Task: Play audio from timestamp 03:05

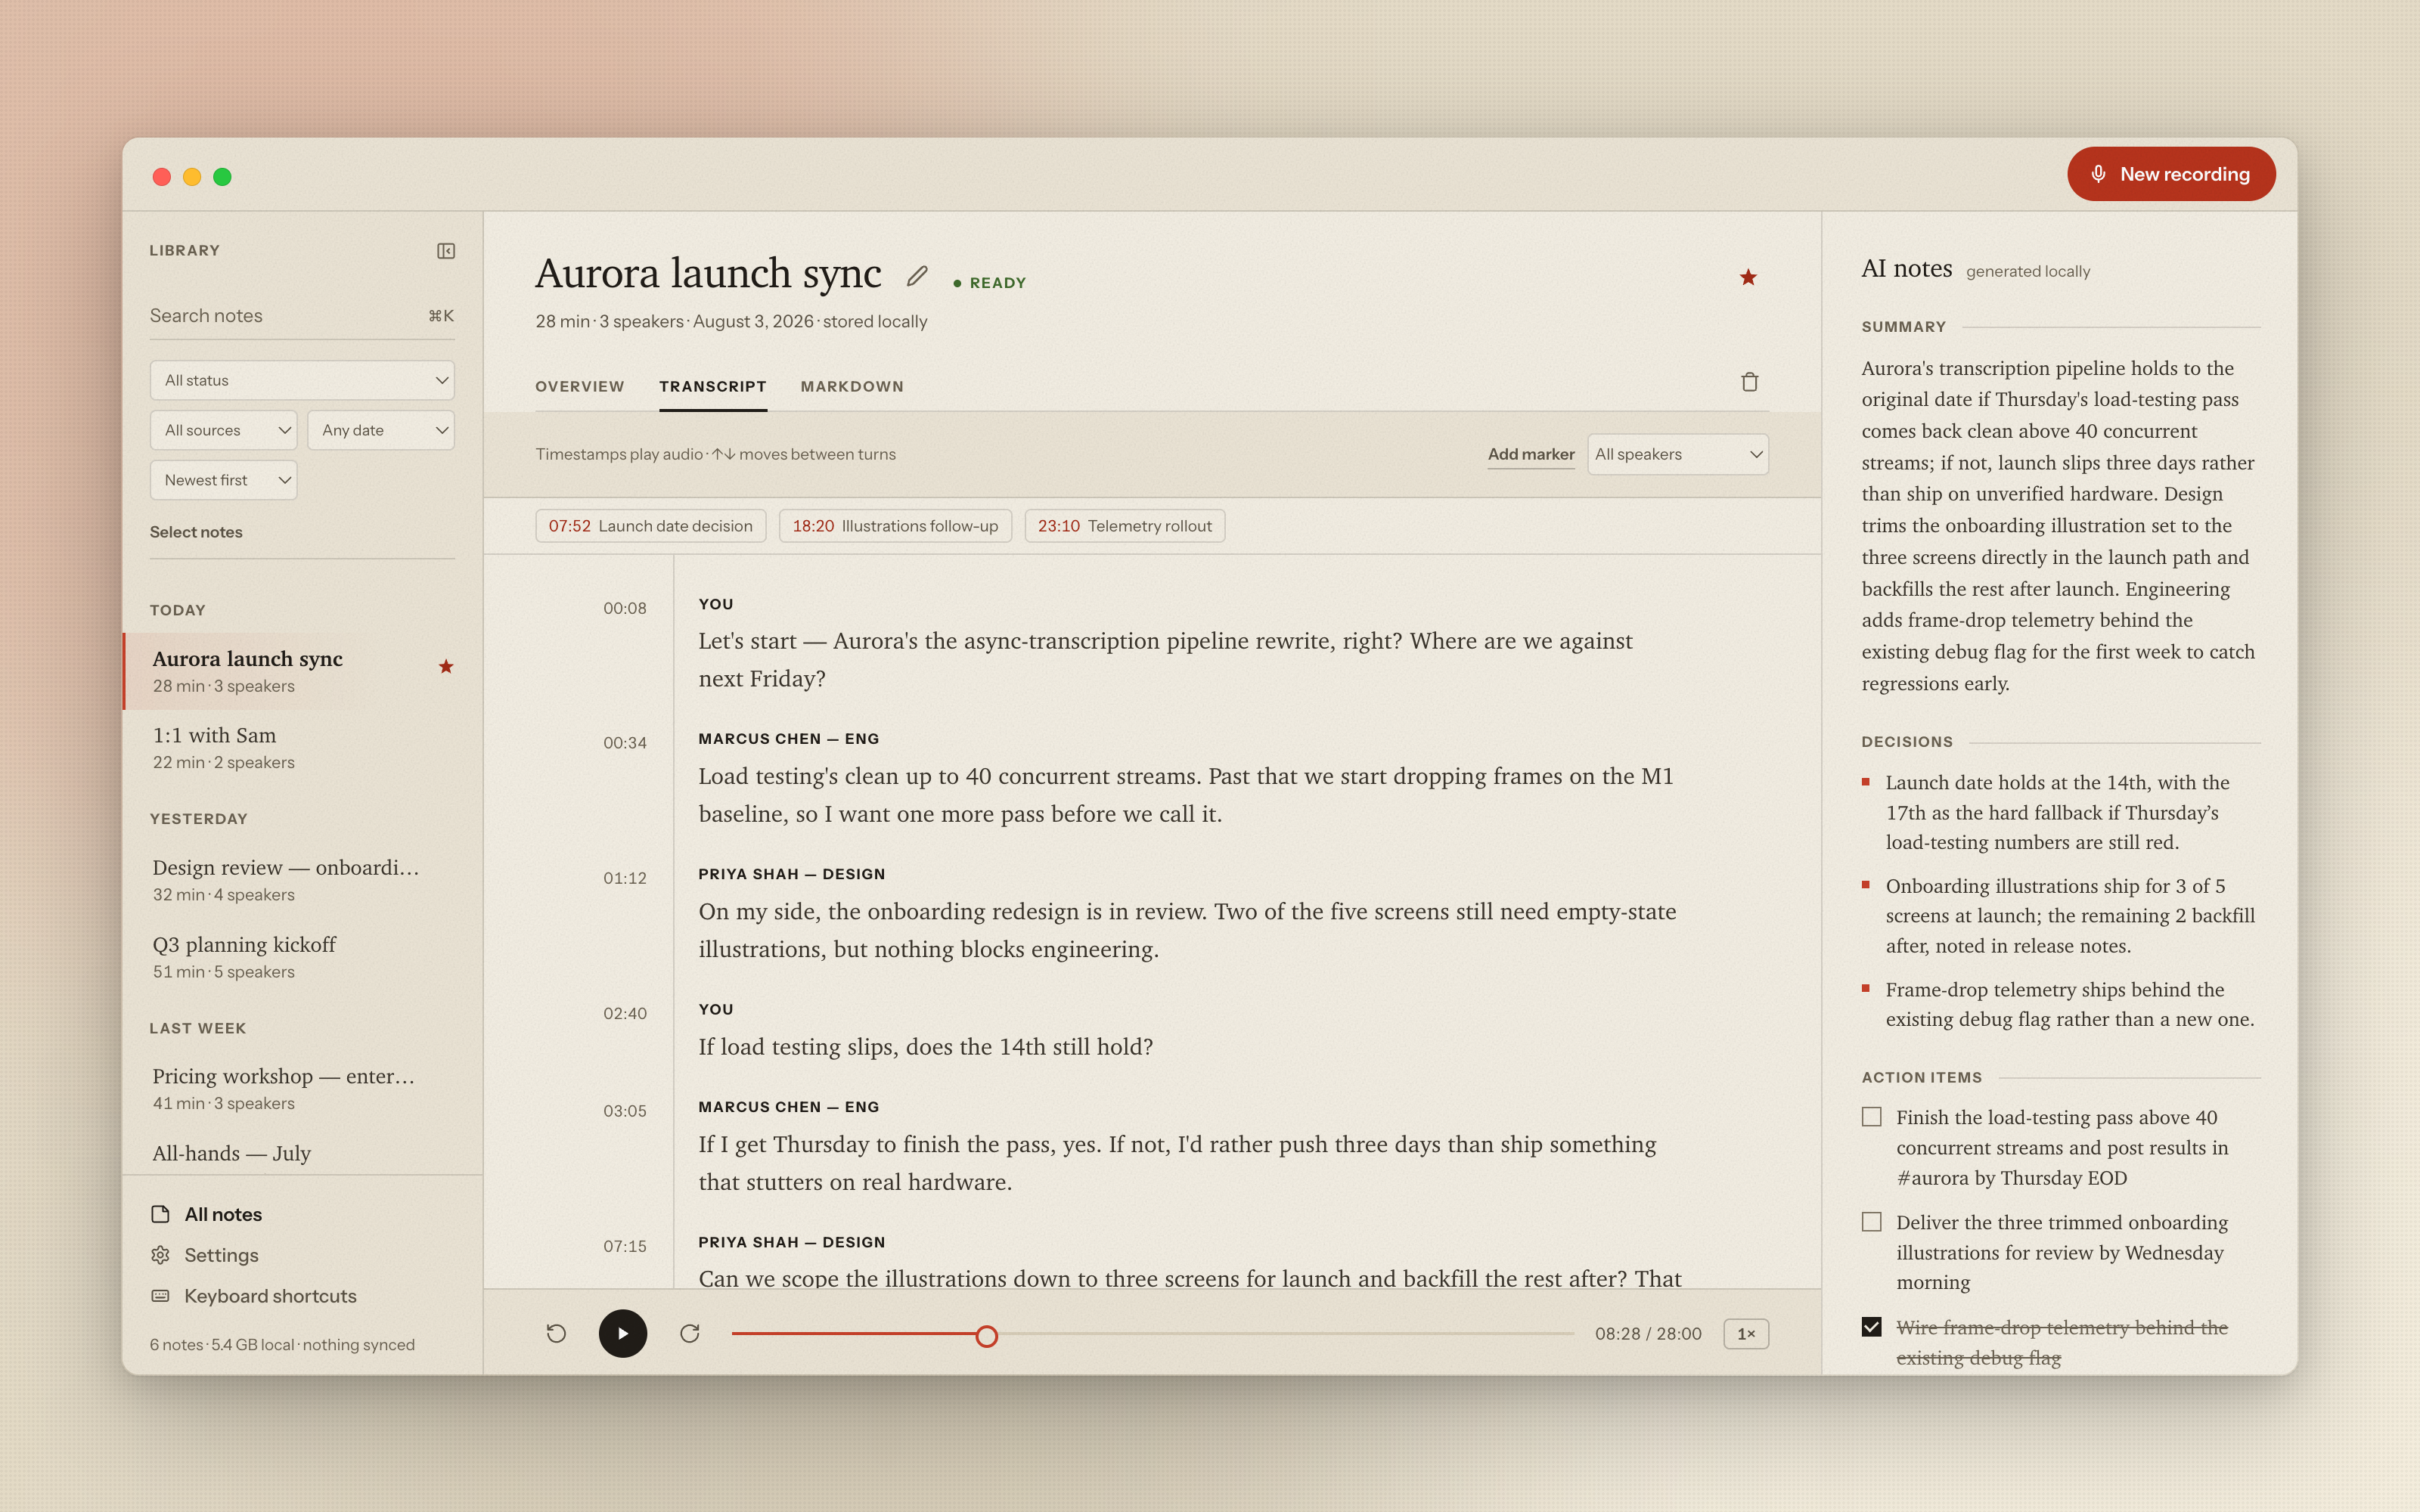Action: (624, 1111)
